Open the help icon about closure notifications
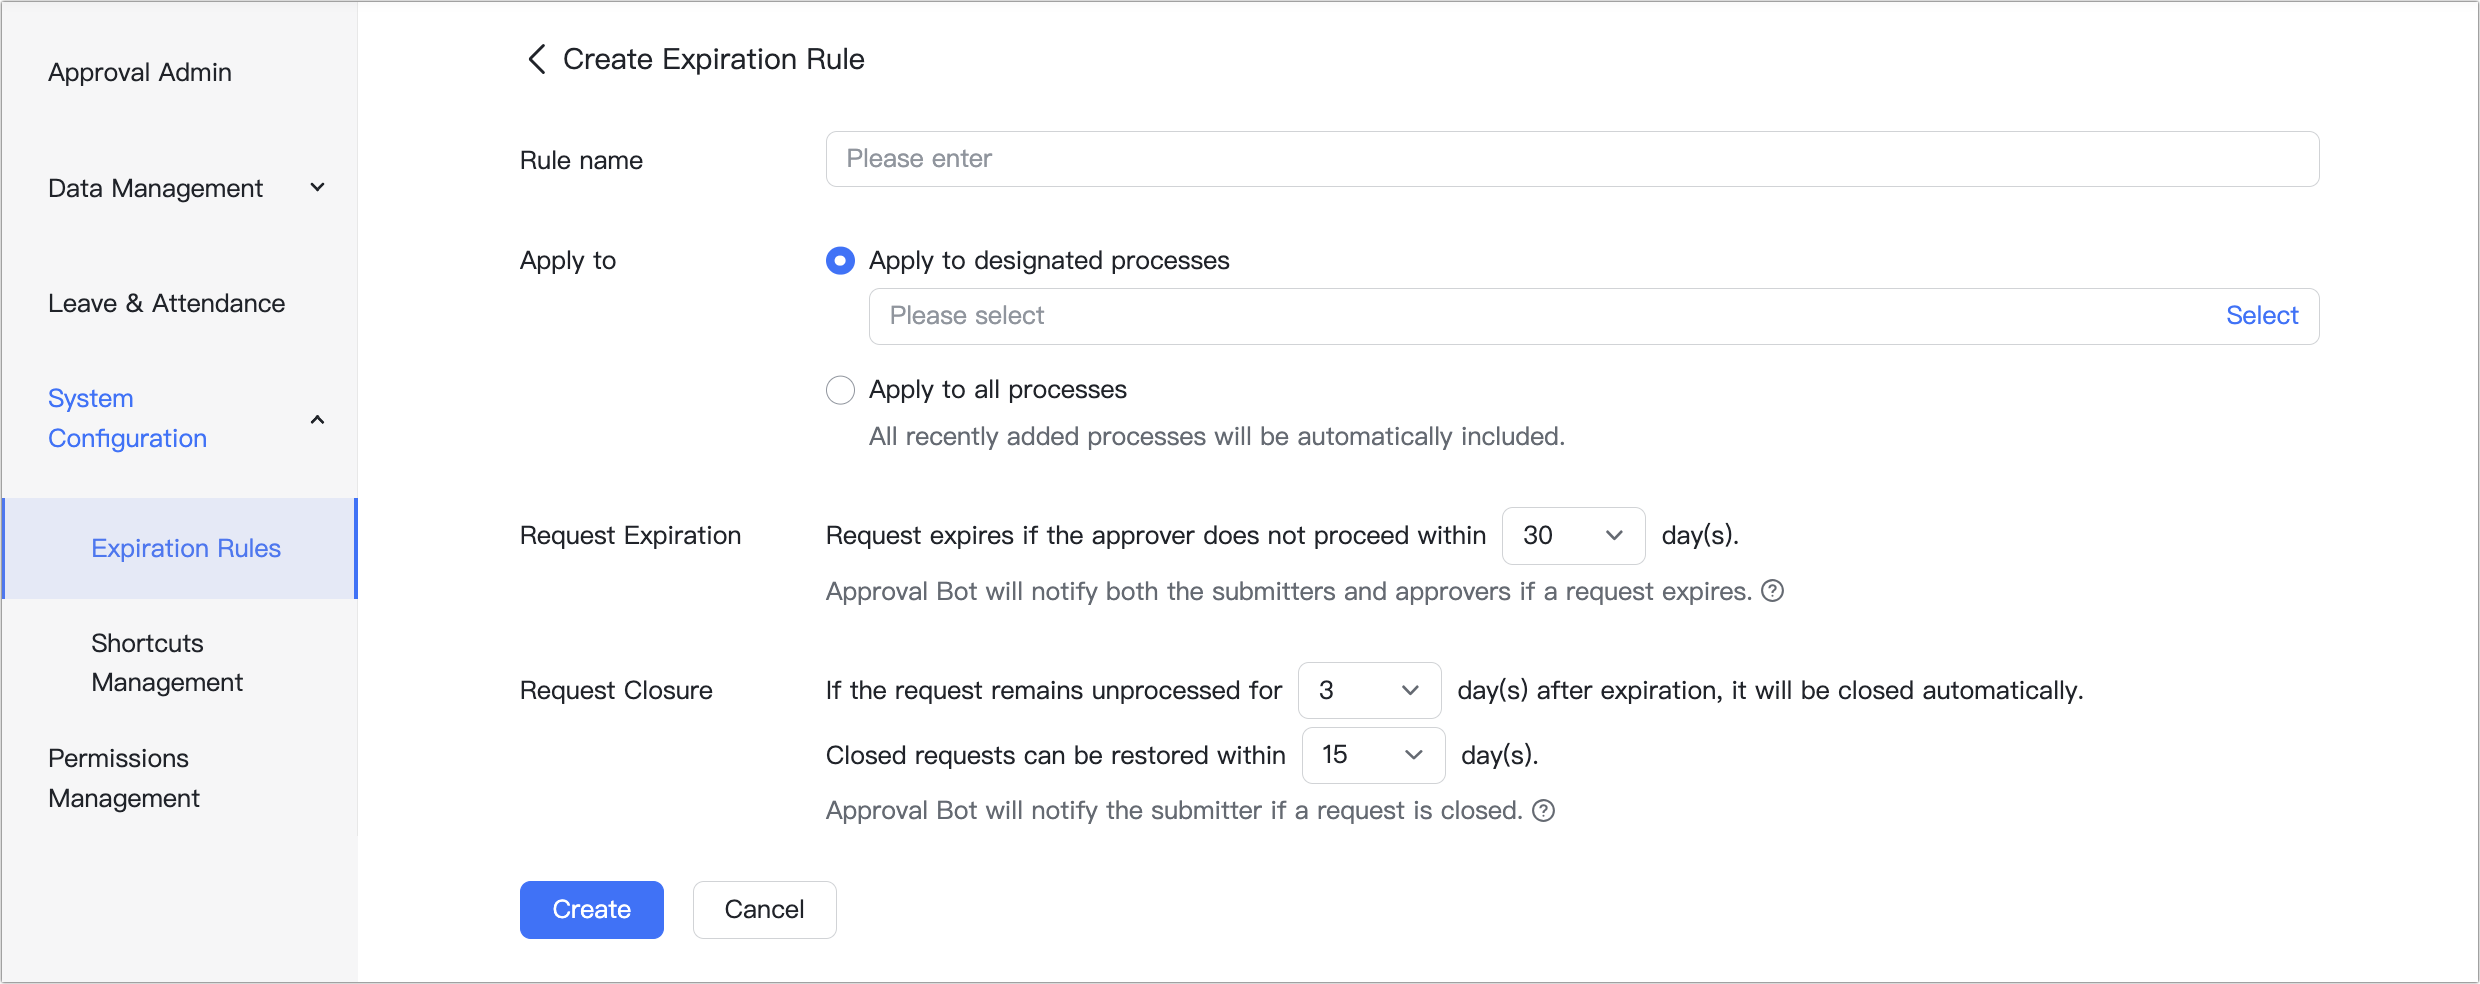 click(1542, 810)
